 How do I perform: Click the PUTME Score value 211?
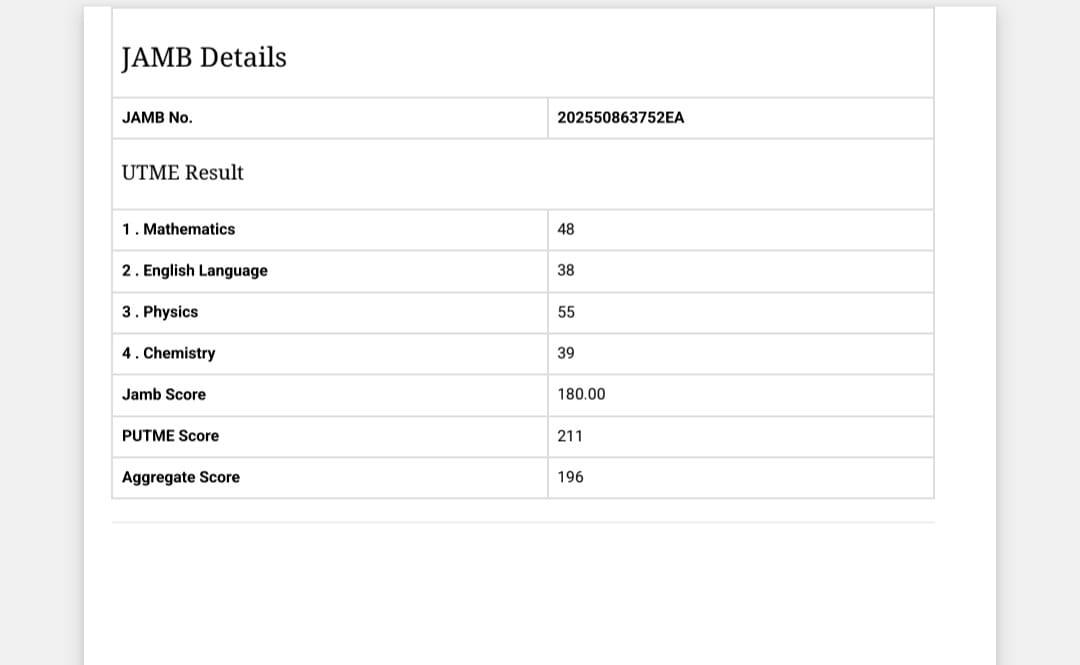(x=570, y=436)
